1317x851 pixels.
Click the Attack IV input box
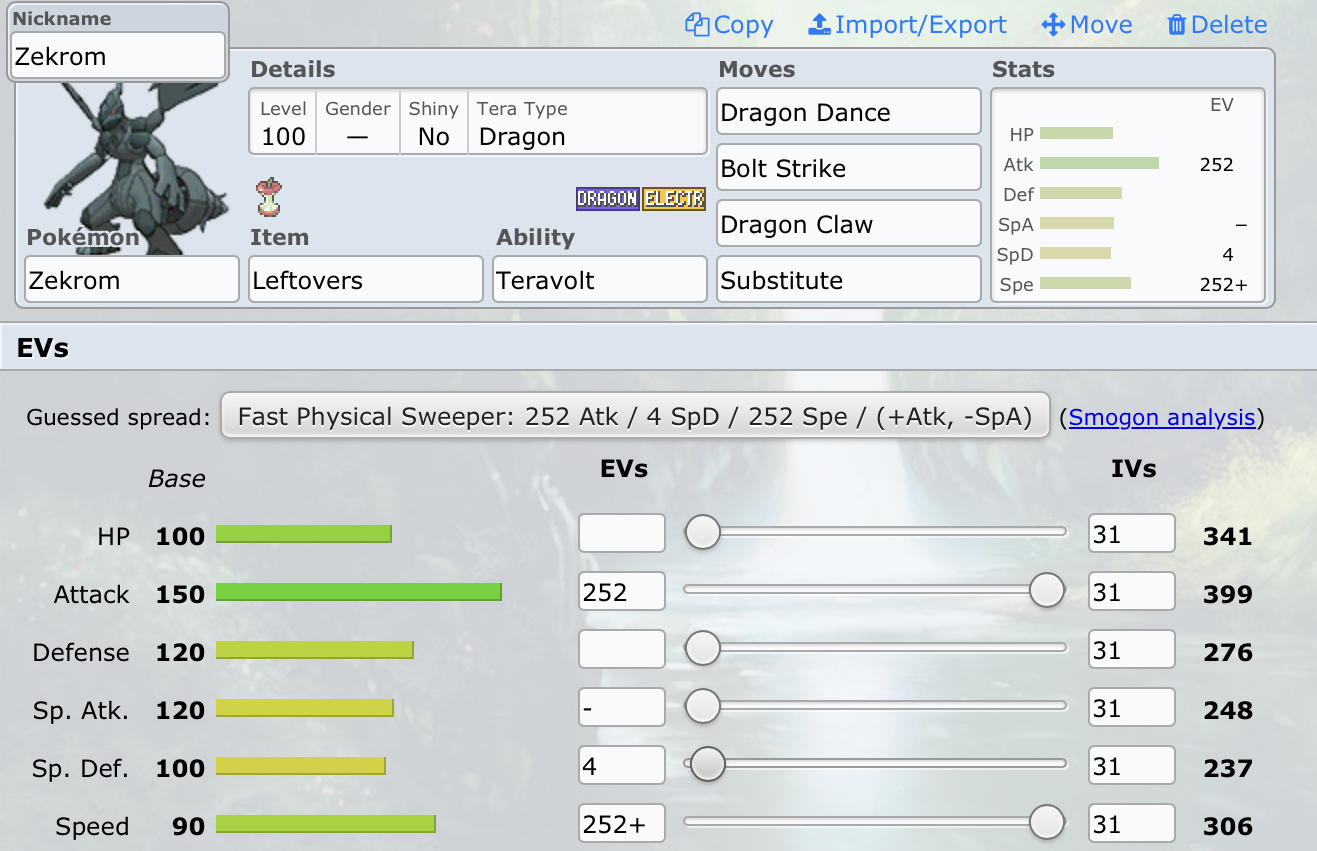tap(1132, 592)
